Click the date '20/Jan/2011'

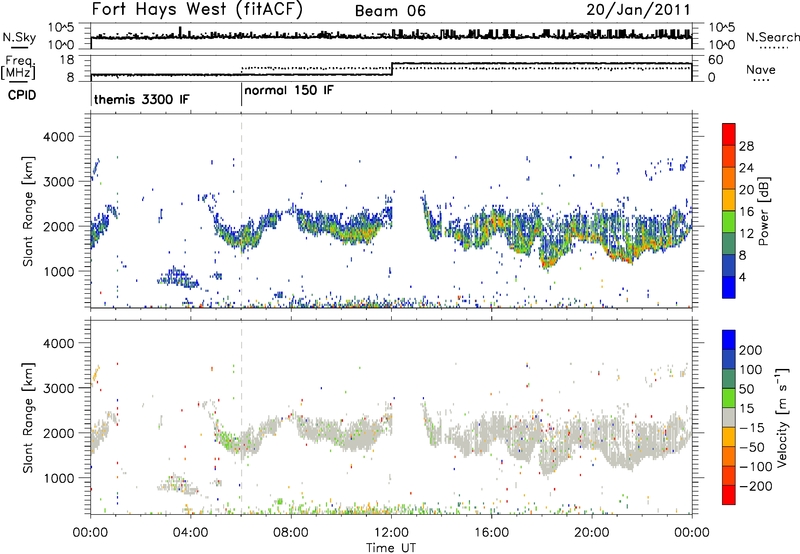638,10
